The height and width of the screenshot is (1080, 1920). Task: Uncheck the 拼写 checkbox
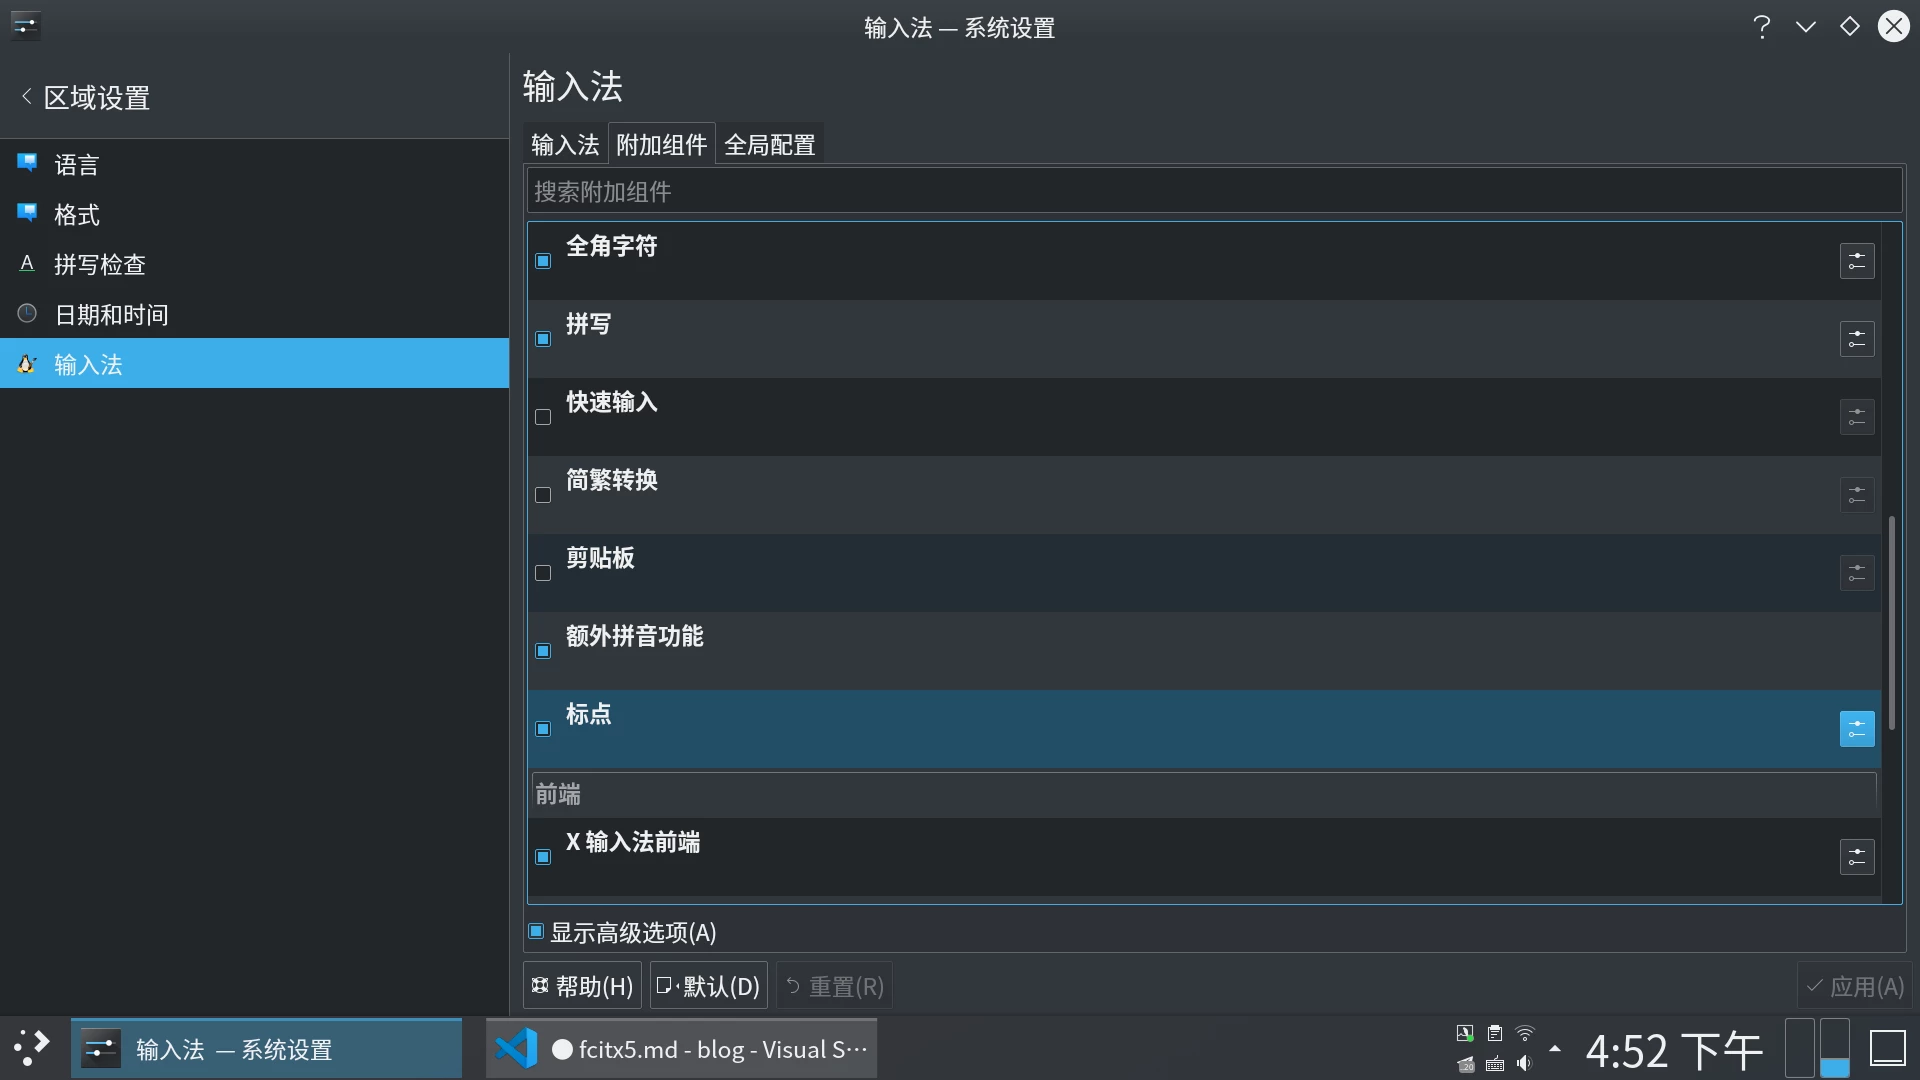[543, 339]
